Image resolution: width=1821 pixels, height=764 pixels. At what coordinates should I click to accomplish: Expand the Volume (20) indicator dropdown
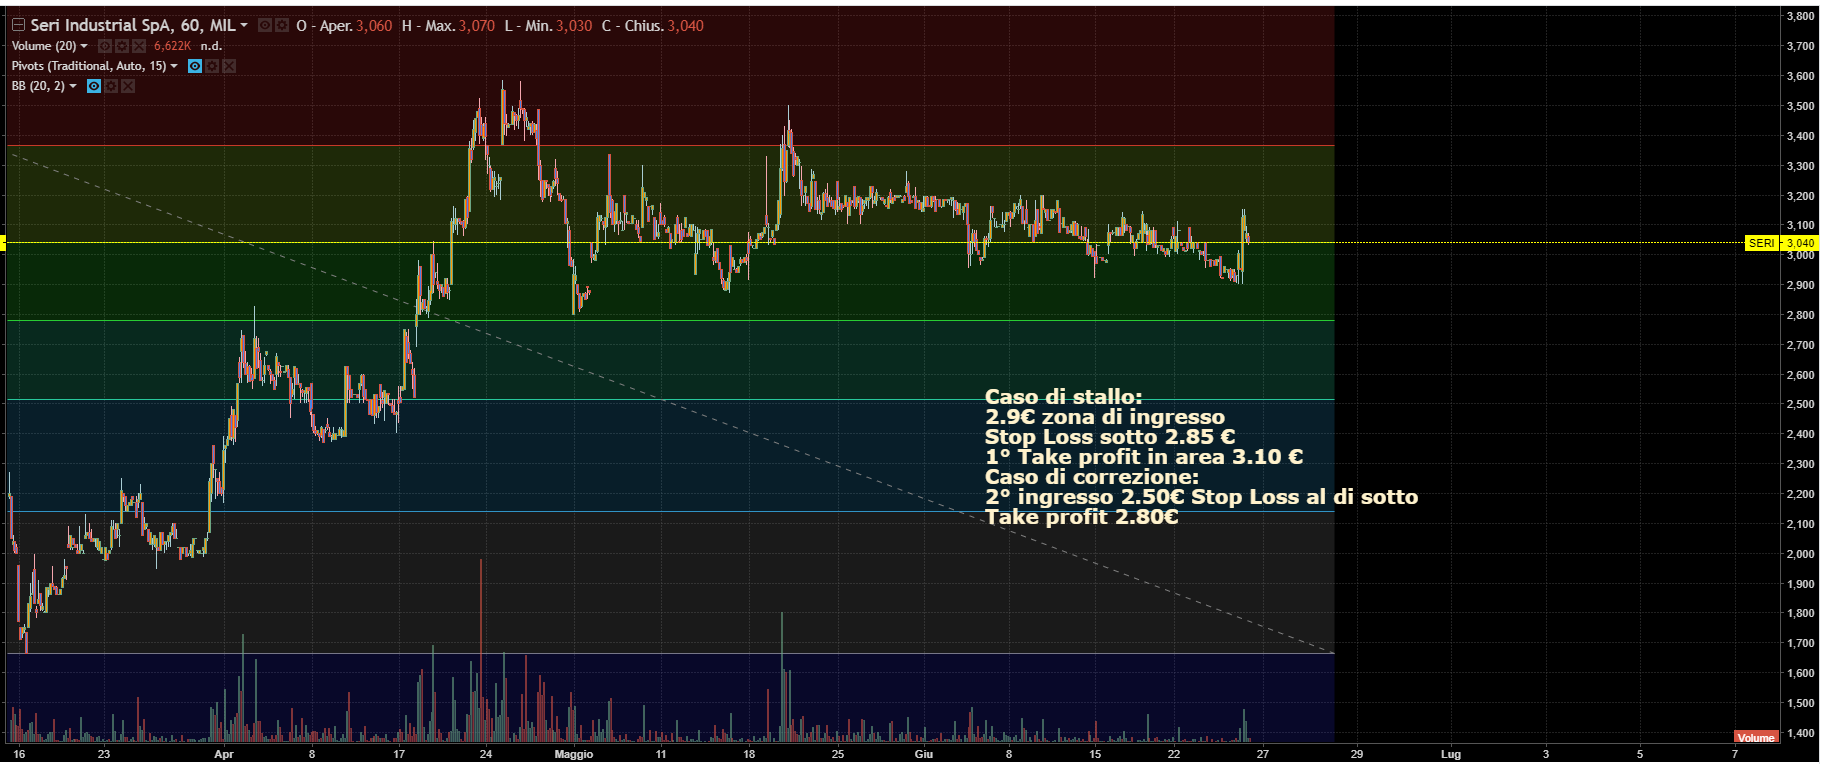pyautogui.click(x=84, y=46)
